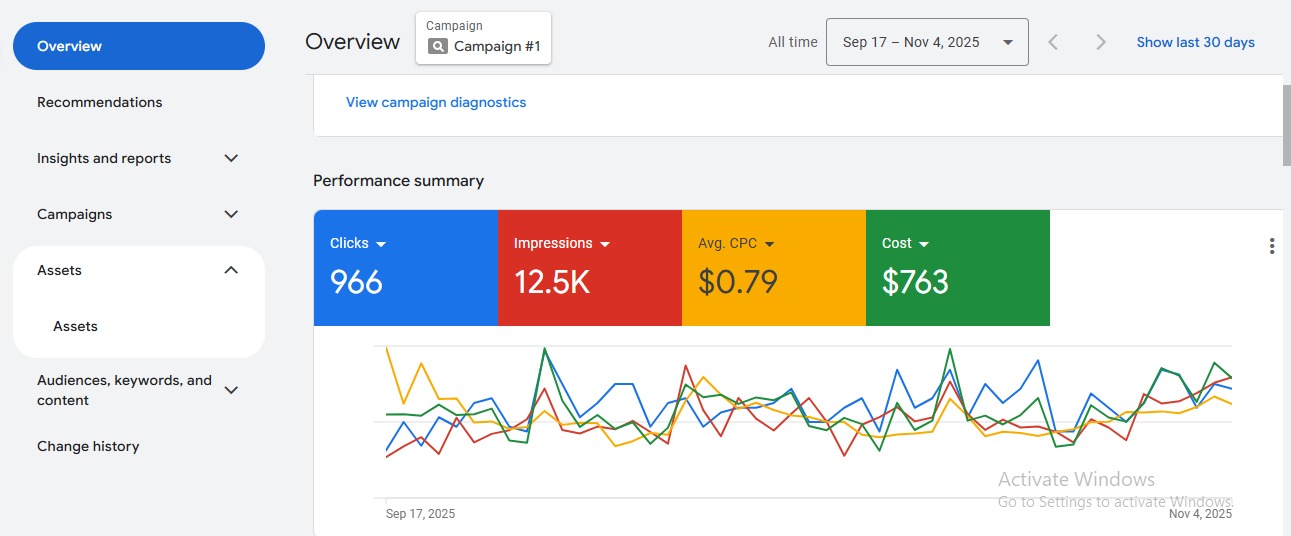The width and height of the screenshot is (1291, 536).
Task: Select the green Cost metric card
Action: [x=958, y=268]
